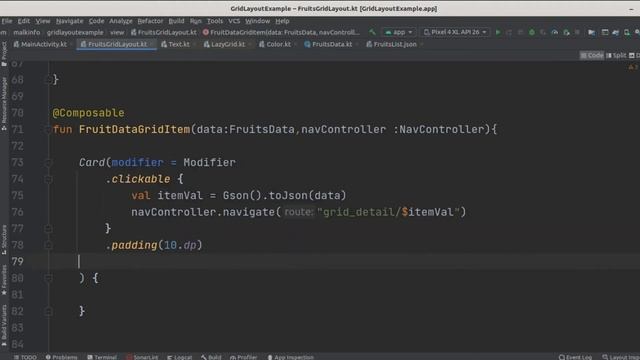Open the TODO tool window

point(25,357)
